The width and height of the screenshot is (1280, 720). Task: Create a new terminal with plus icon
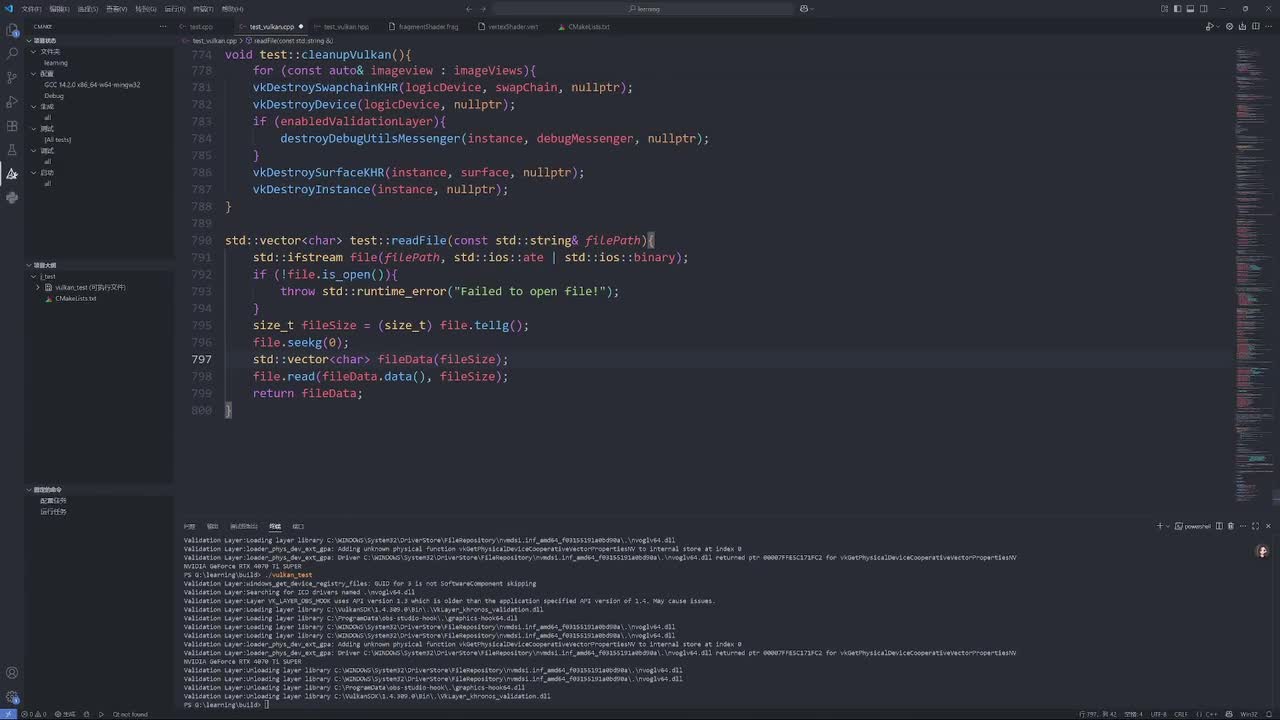(1160, 526)
